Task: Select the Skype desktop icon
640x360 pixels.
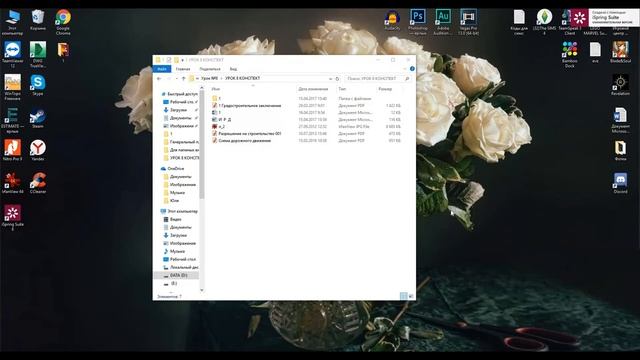Action: click(x=38, y=85)
